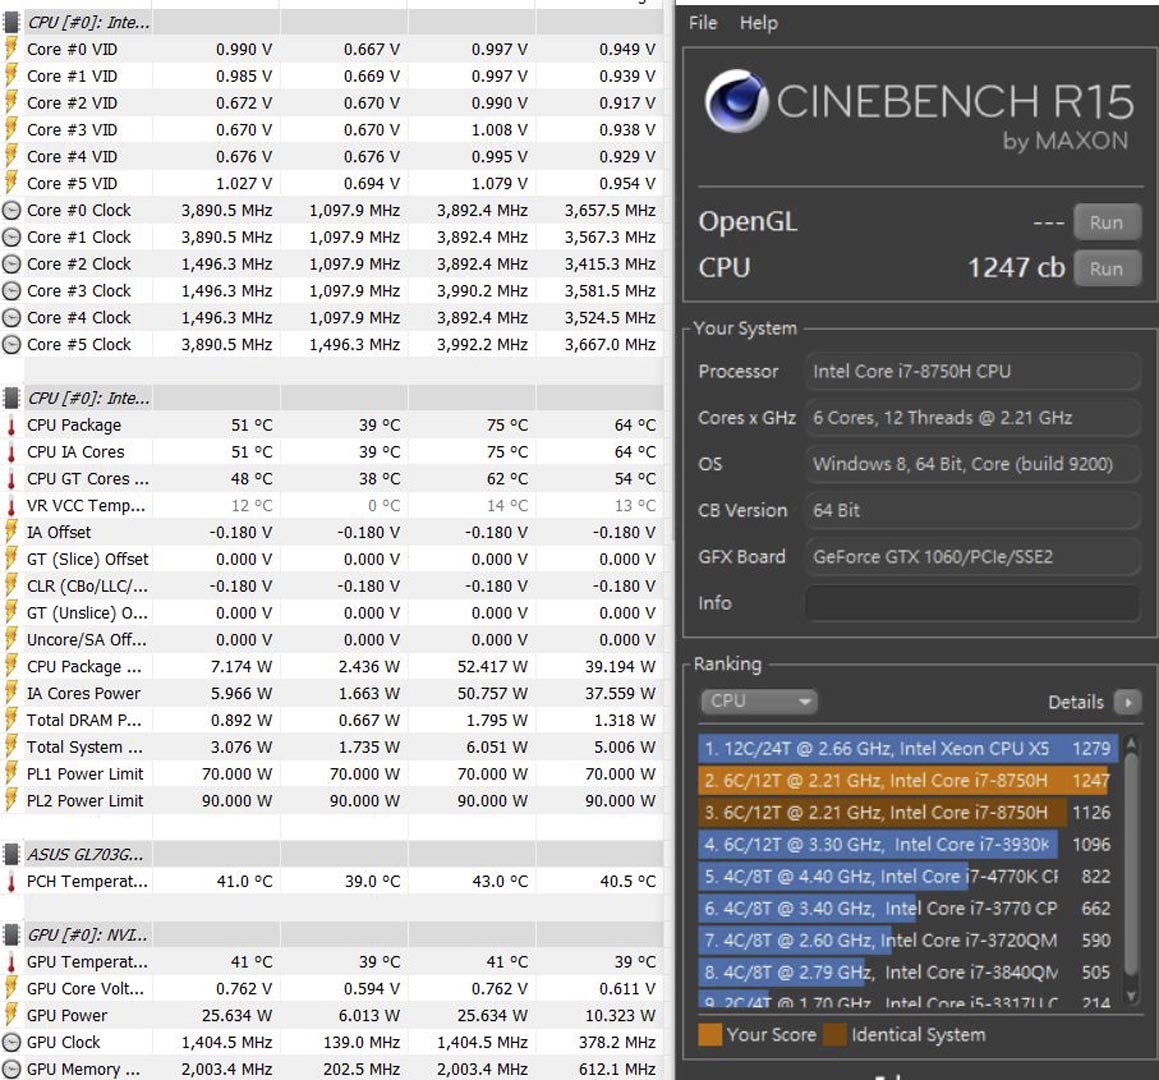The width and height of the screenshot is (1159, 1080).
Task: Open the Details arrow in Ranking
Action: [1128, 702]
